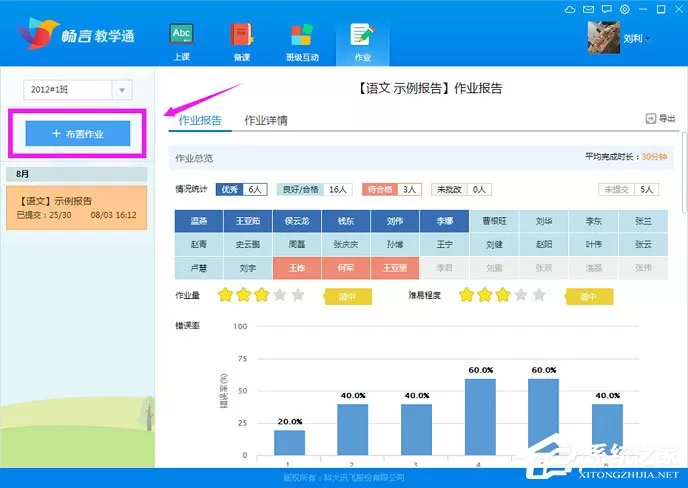Switch to the 作业报告 tab

click(200, 120)
